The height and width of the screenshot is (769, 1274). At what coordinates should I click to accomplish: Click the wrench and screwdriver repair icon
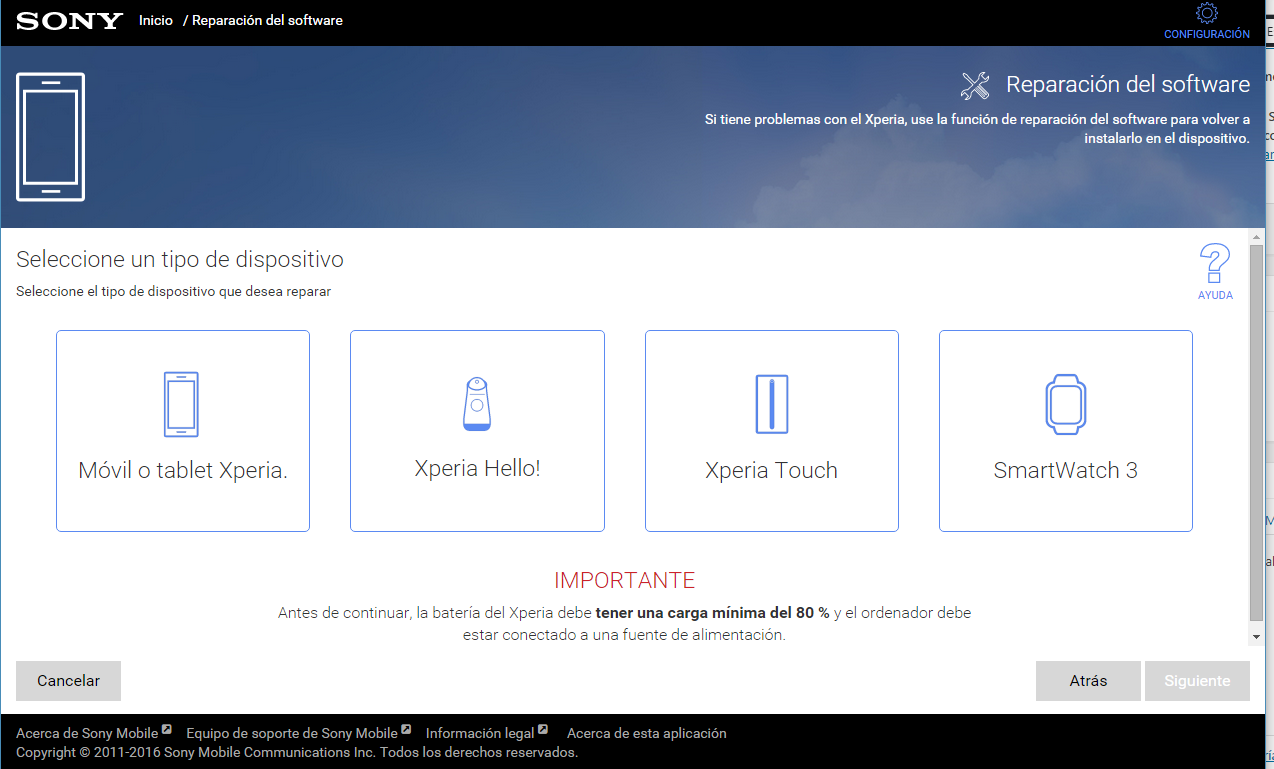coord(974,85)
